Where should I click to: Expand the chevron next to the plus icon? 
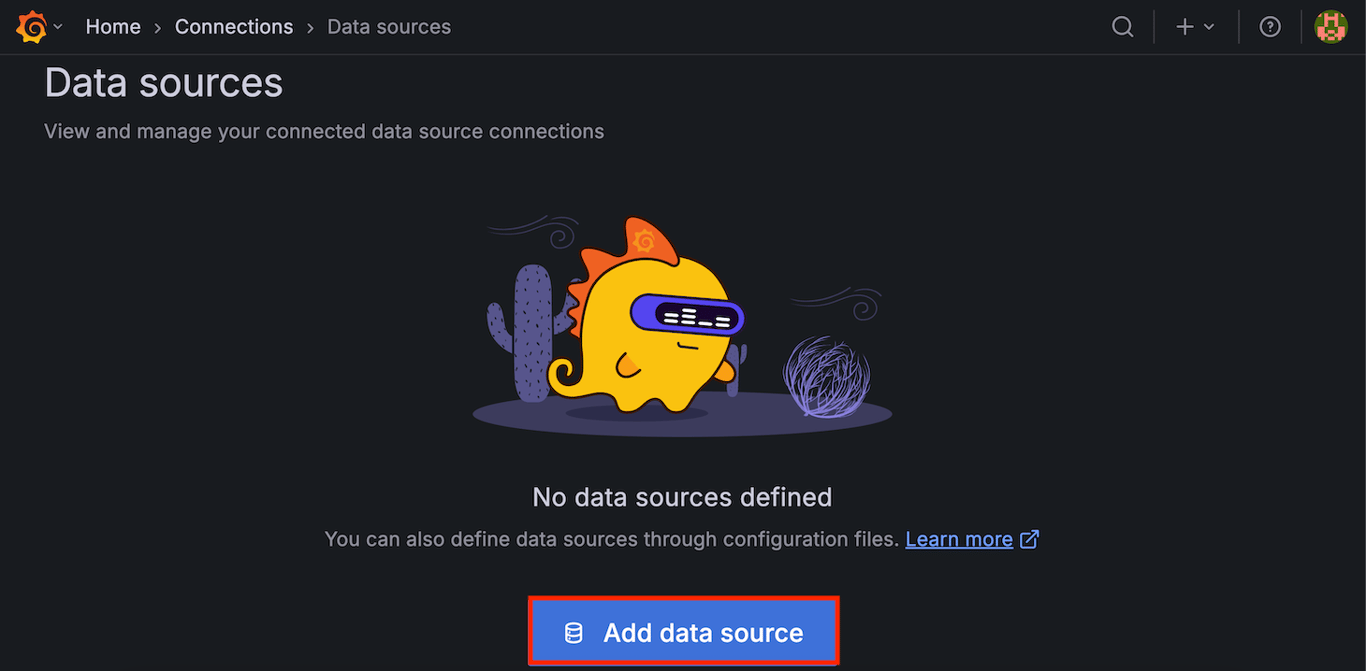point(1208,27)
